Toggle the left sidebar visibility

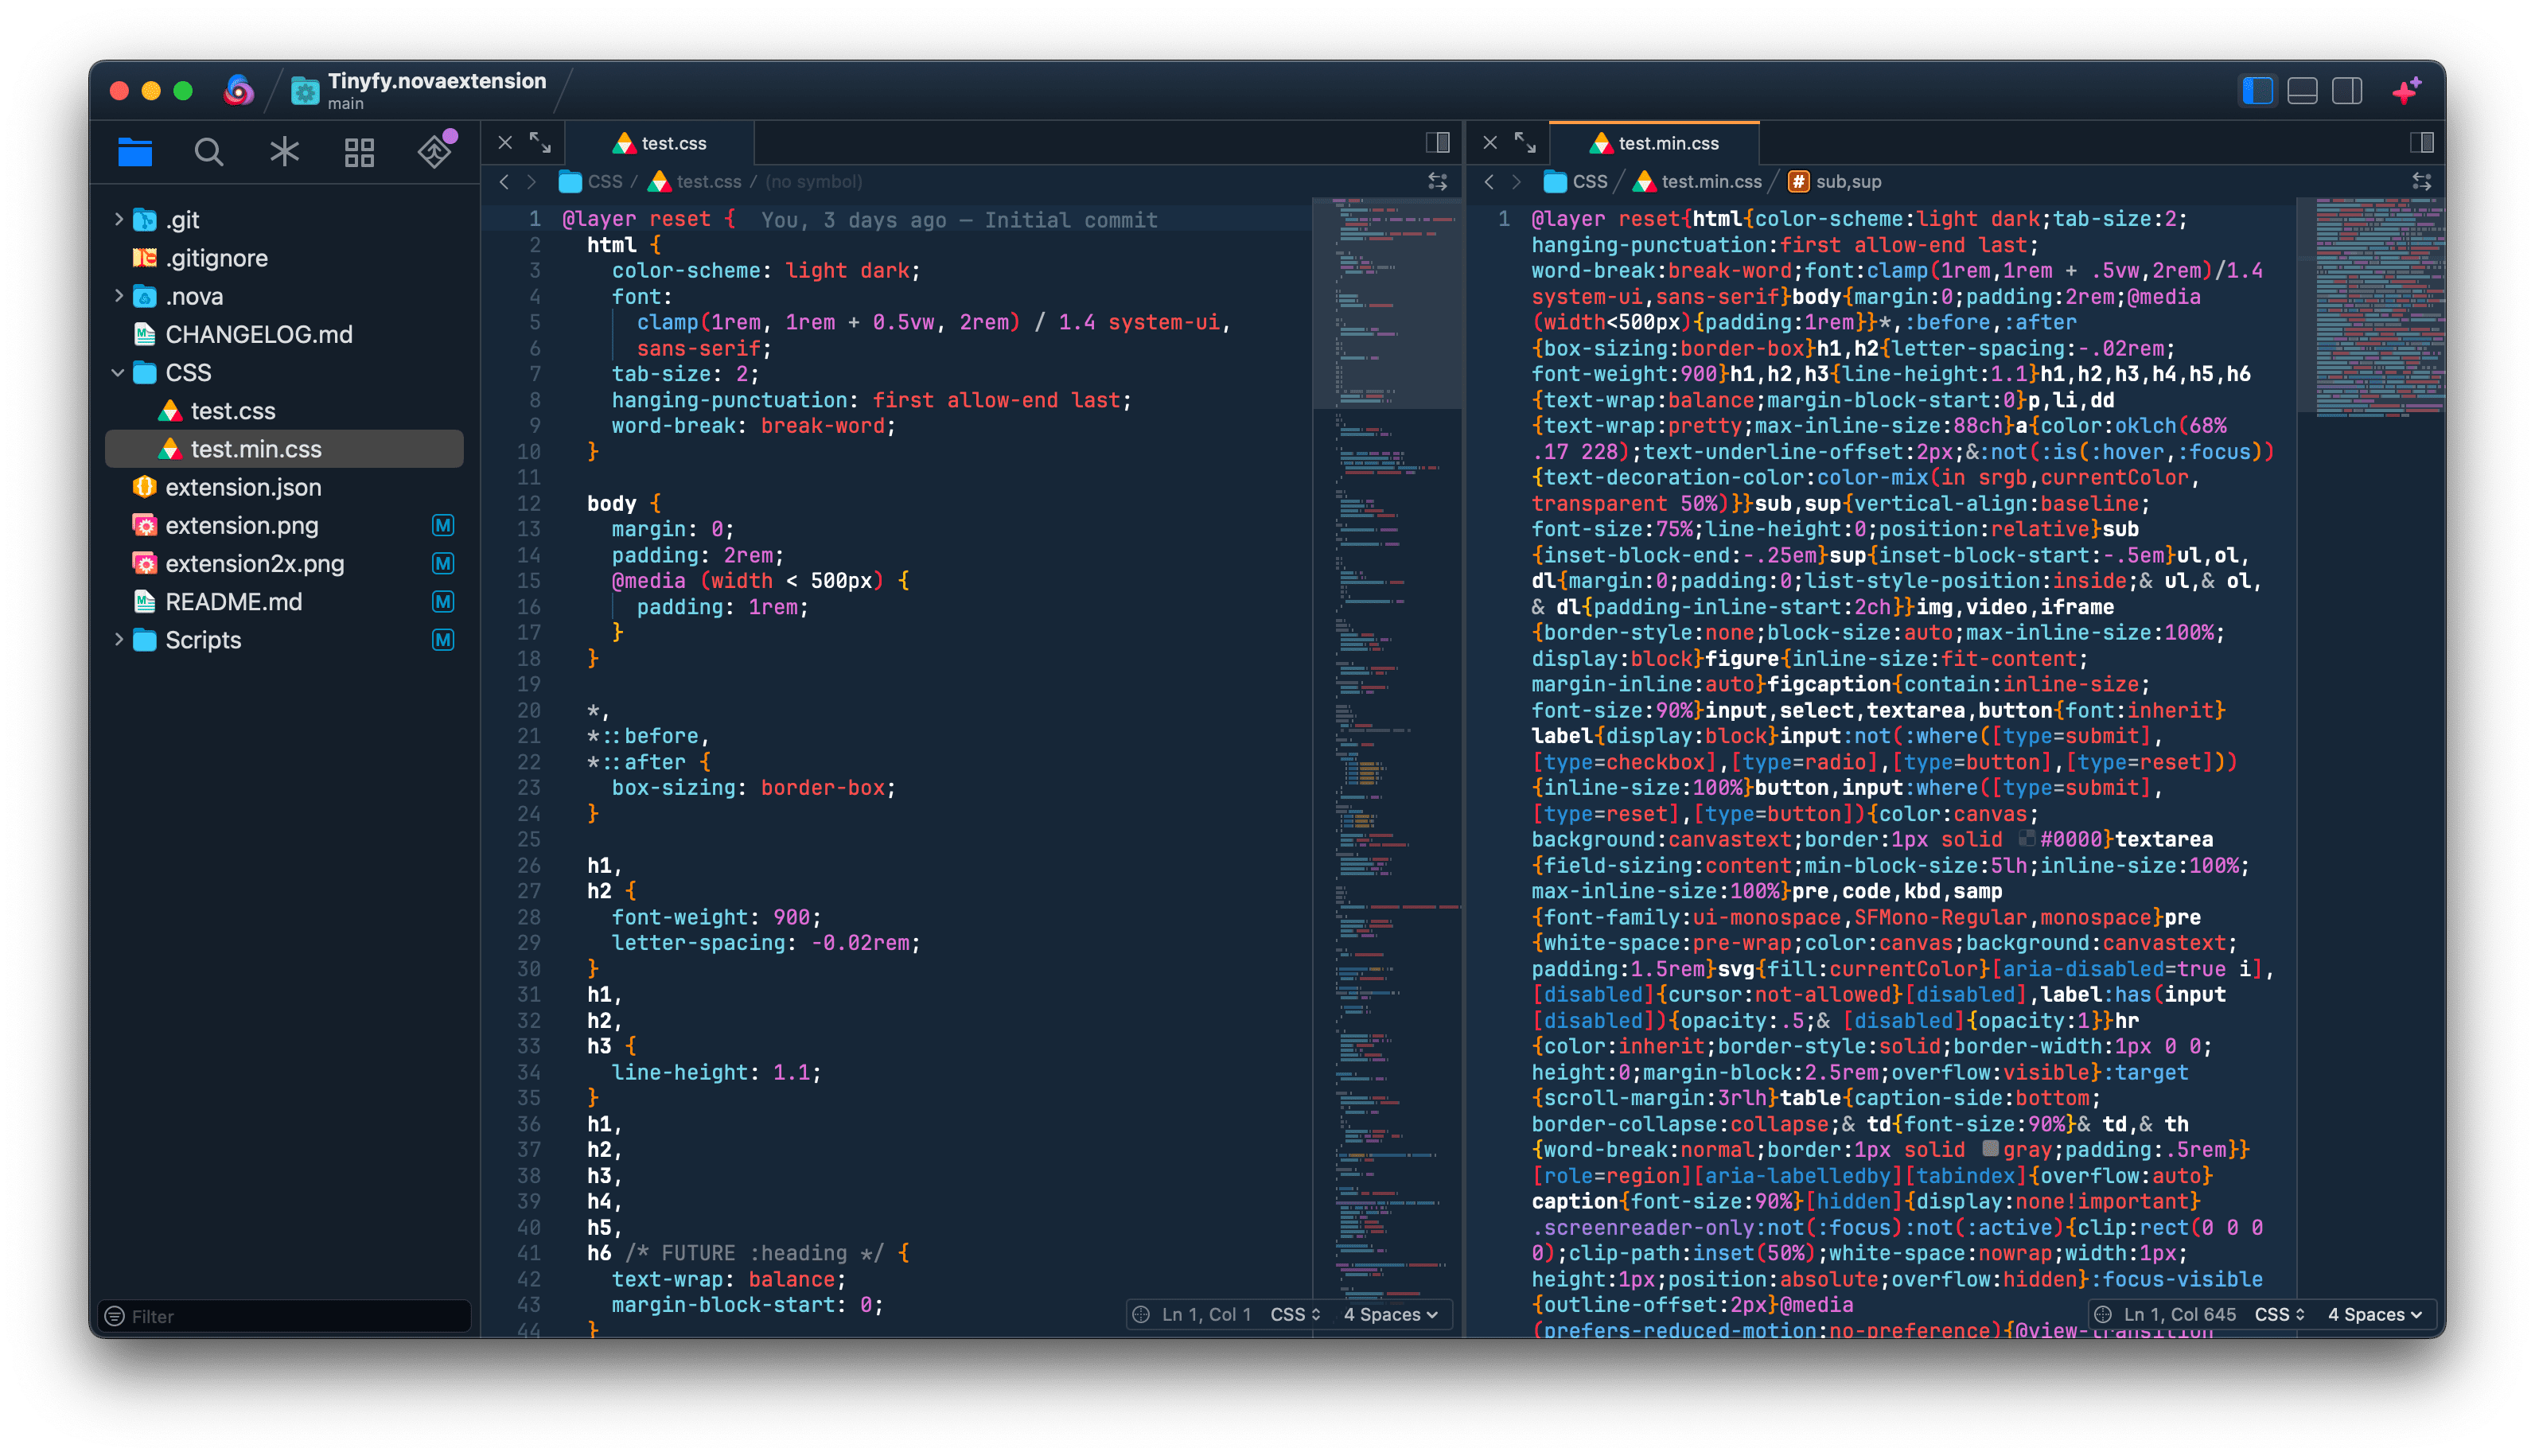[2258, 91]
